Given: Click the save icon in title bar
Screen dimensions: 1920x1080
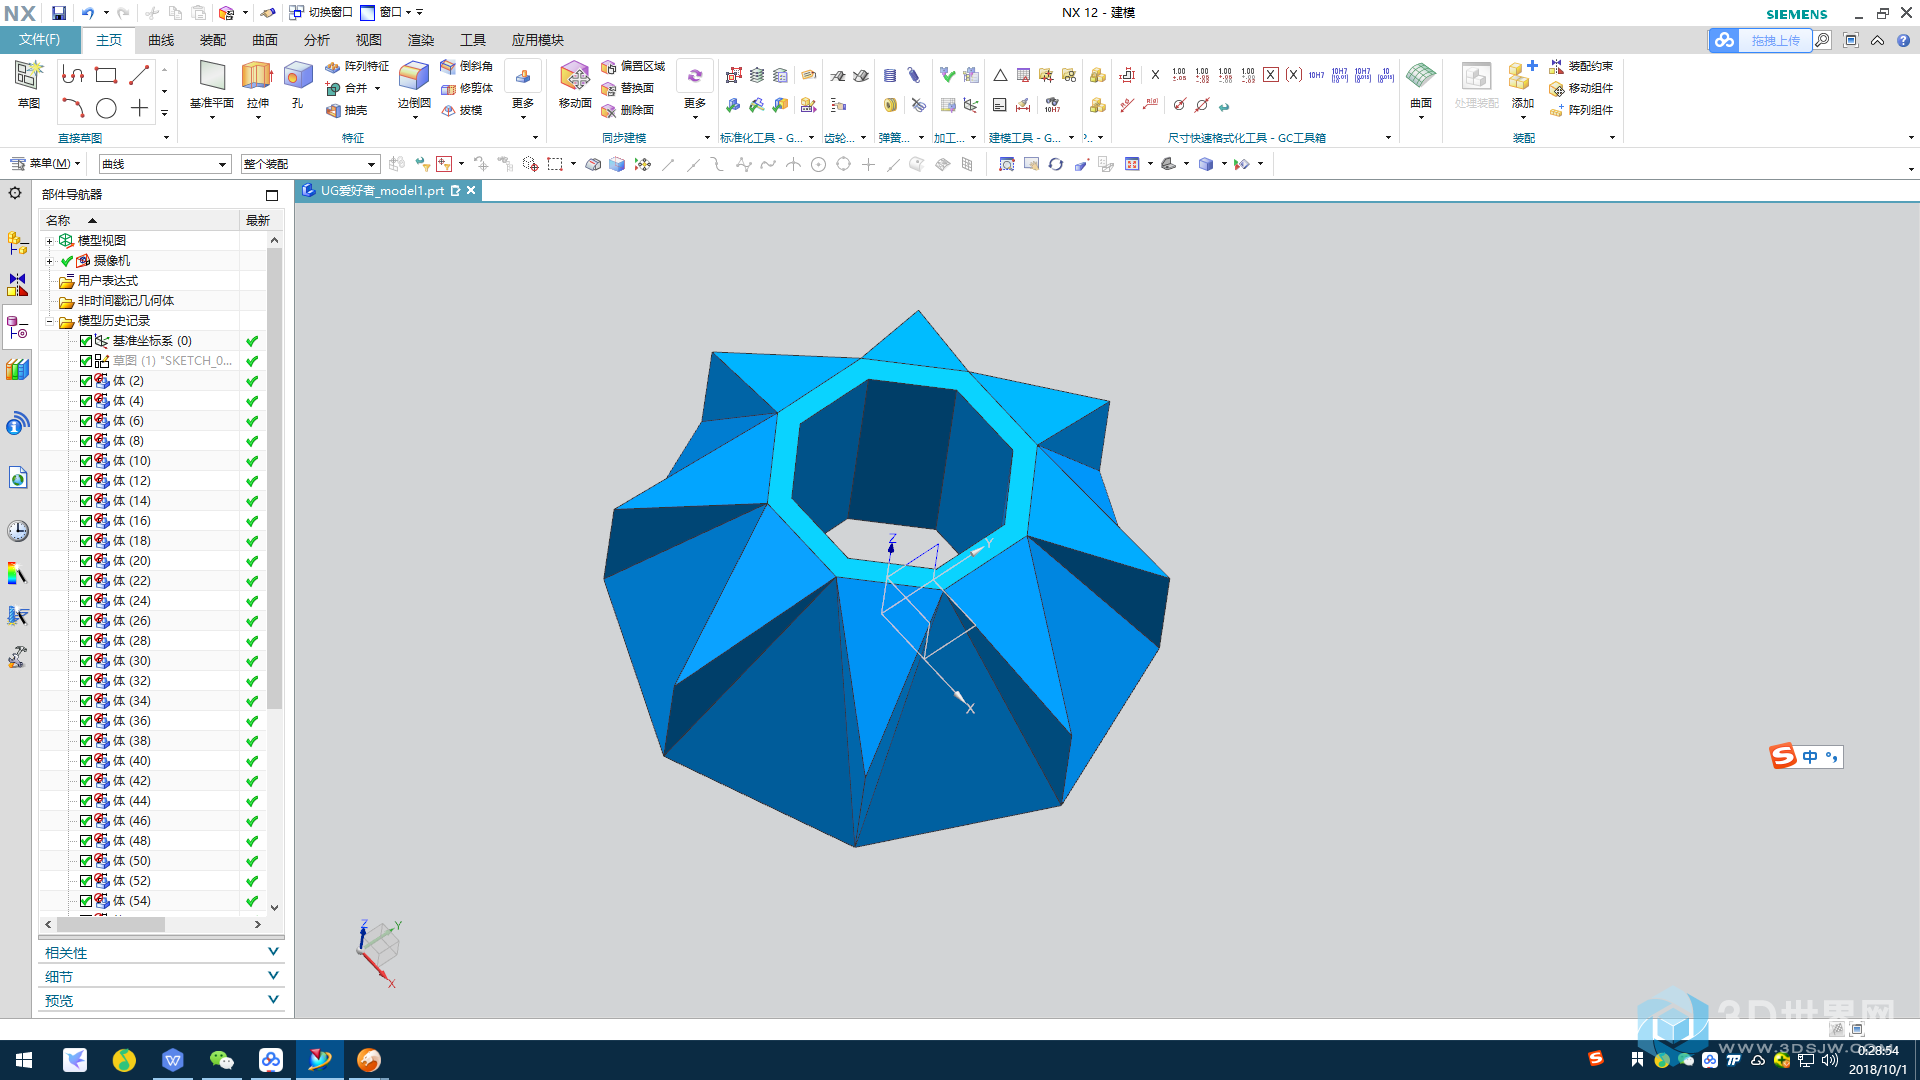Looking at the screenshot, I should [59, 13].
